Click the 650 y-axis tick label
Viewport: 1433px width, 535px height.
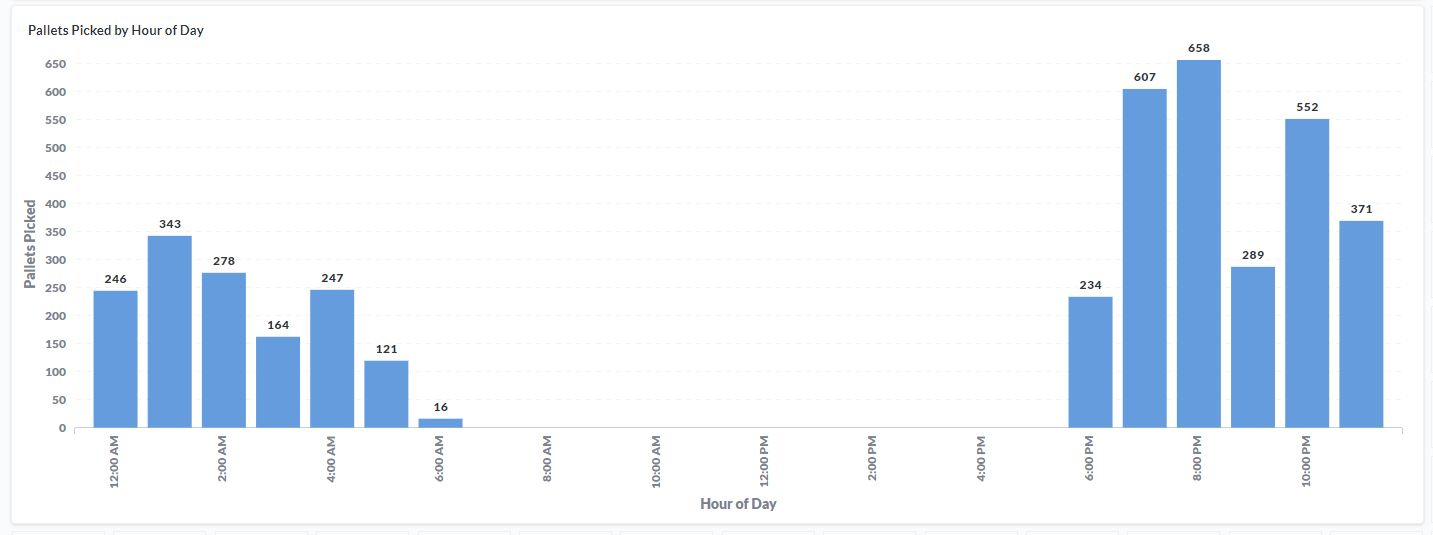click(x=55, y=64)
